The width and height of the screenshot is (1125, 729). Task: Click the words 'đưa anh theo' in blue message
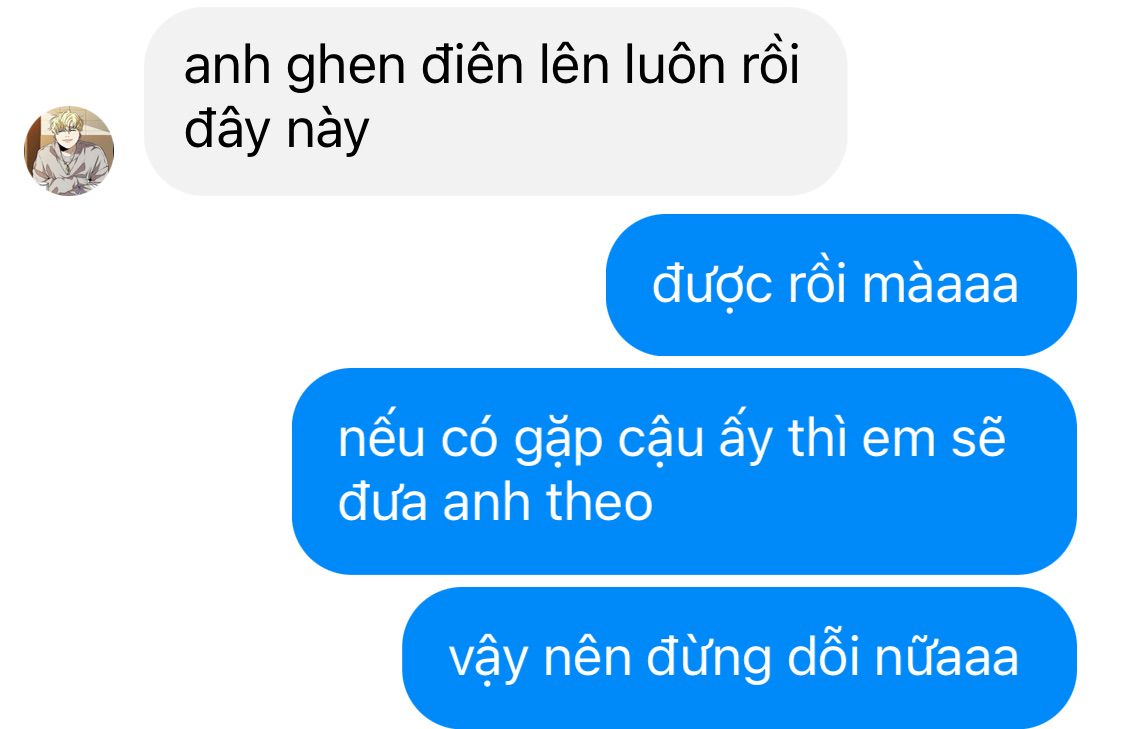pos(495,502)
